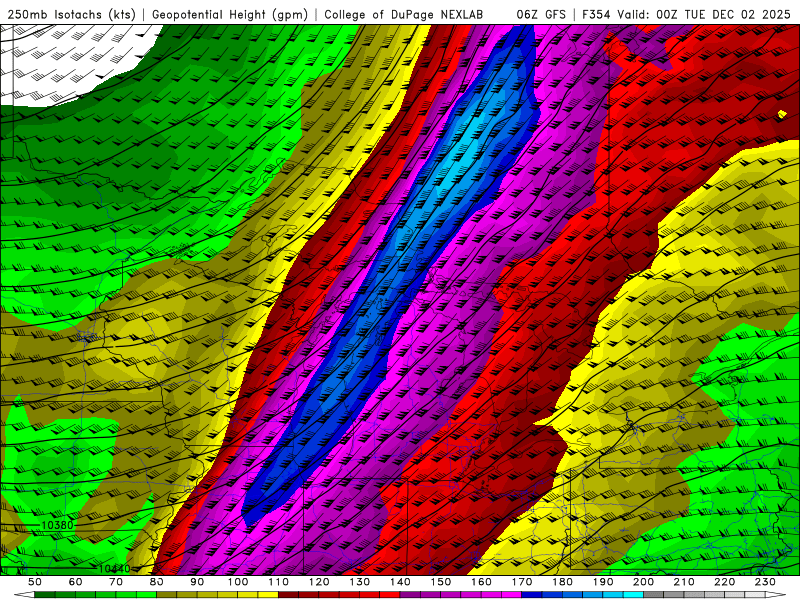Click the left arrow end of the color bar

coord(24,595)
